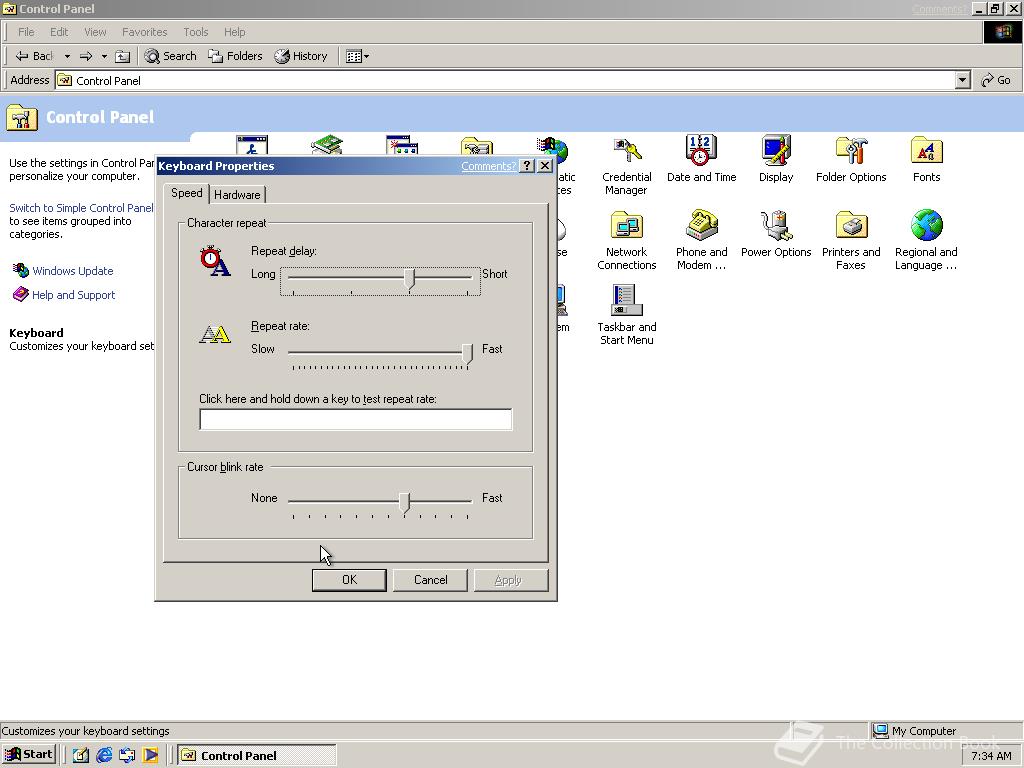The height and width of the screenshot is (768, 1024).
Task: Click the repeat rate test text box
Action: coord(356,419)
